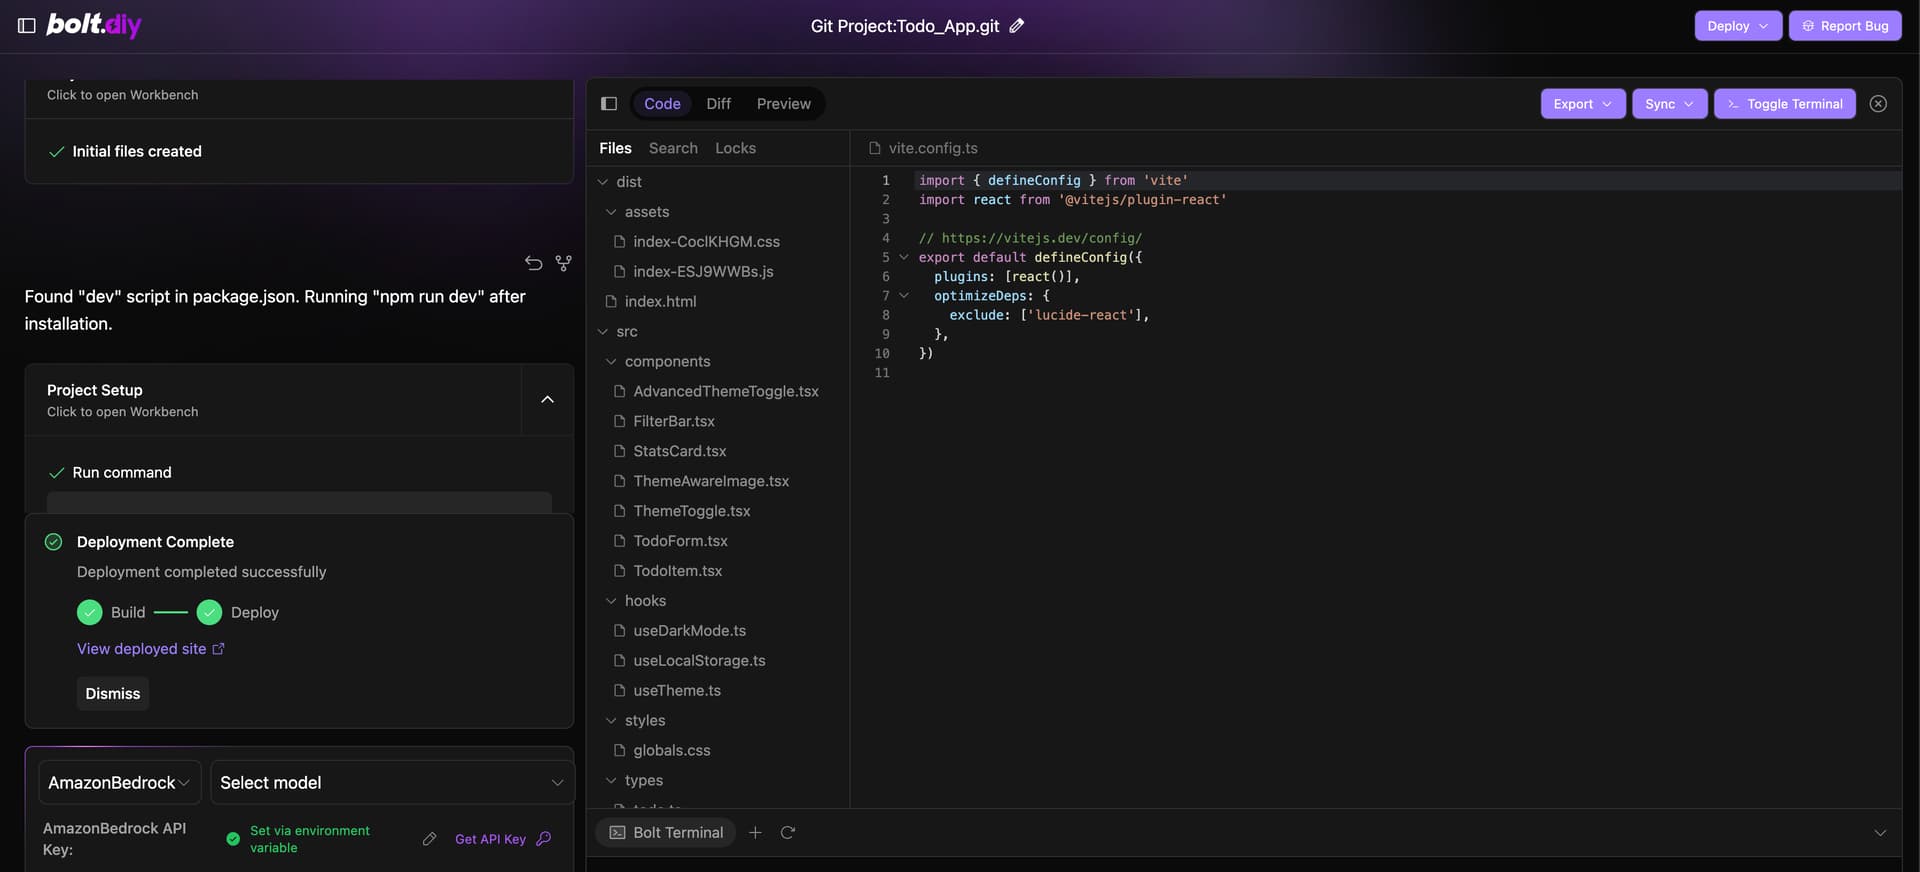The height and width of the screenshot is (872, 1920).
Task: Click the revert message undo icon
Action: point(534,263)
